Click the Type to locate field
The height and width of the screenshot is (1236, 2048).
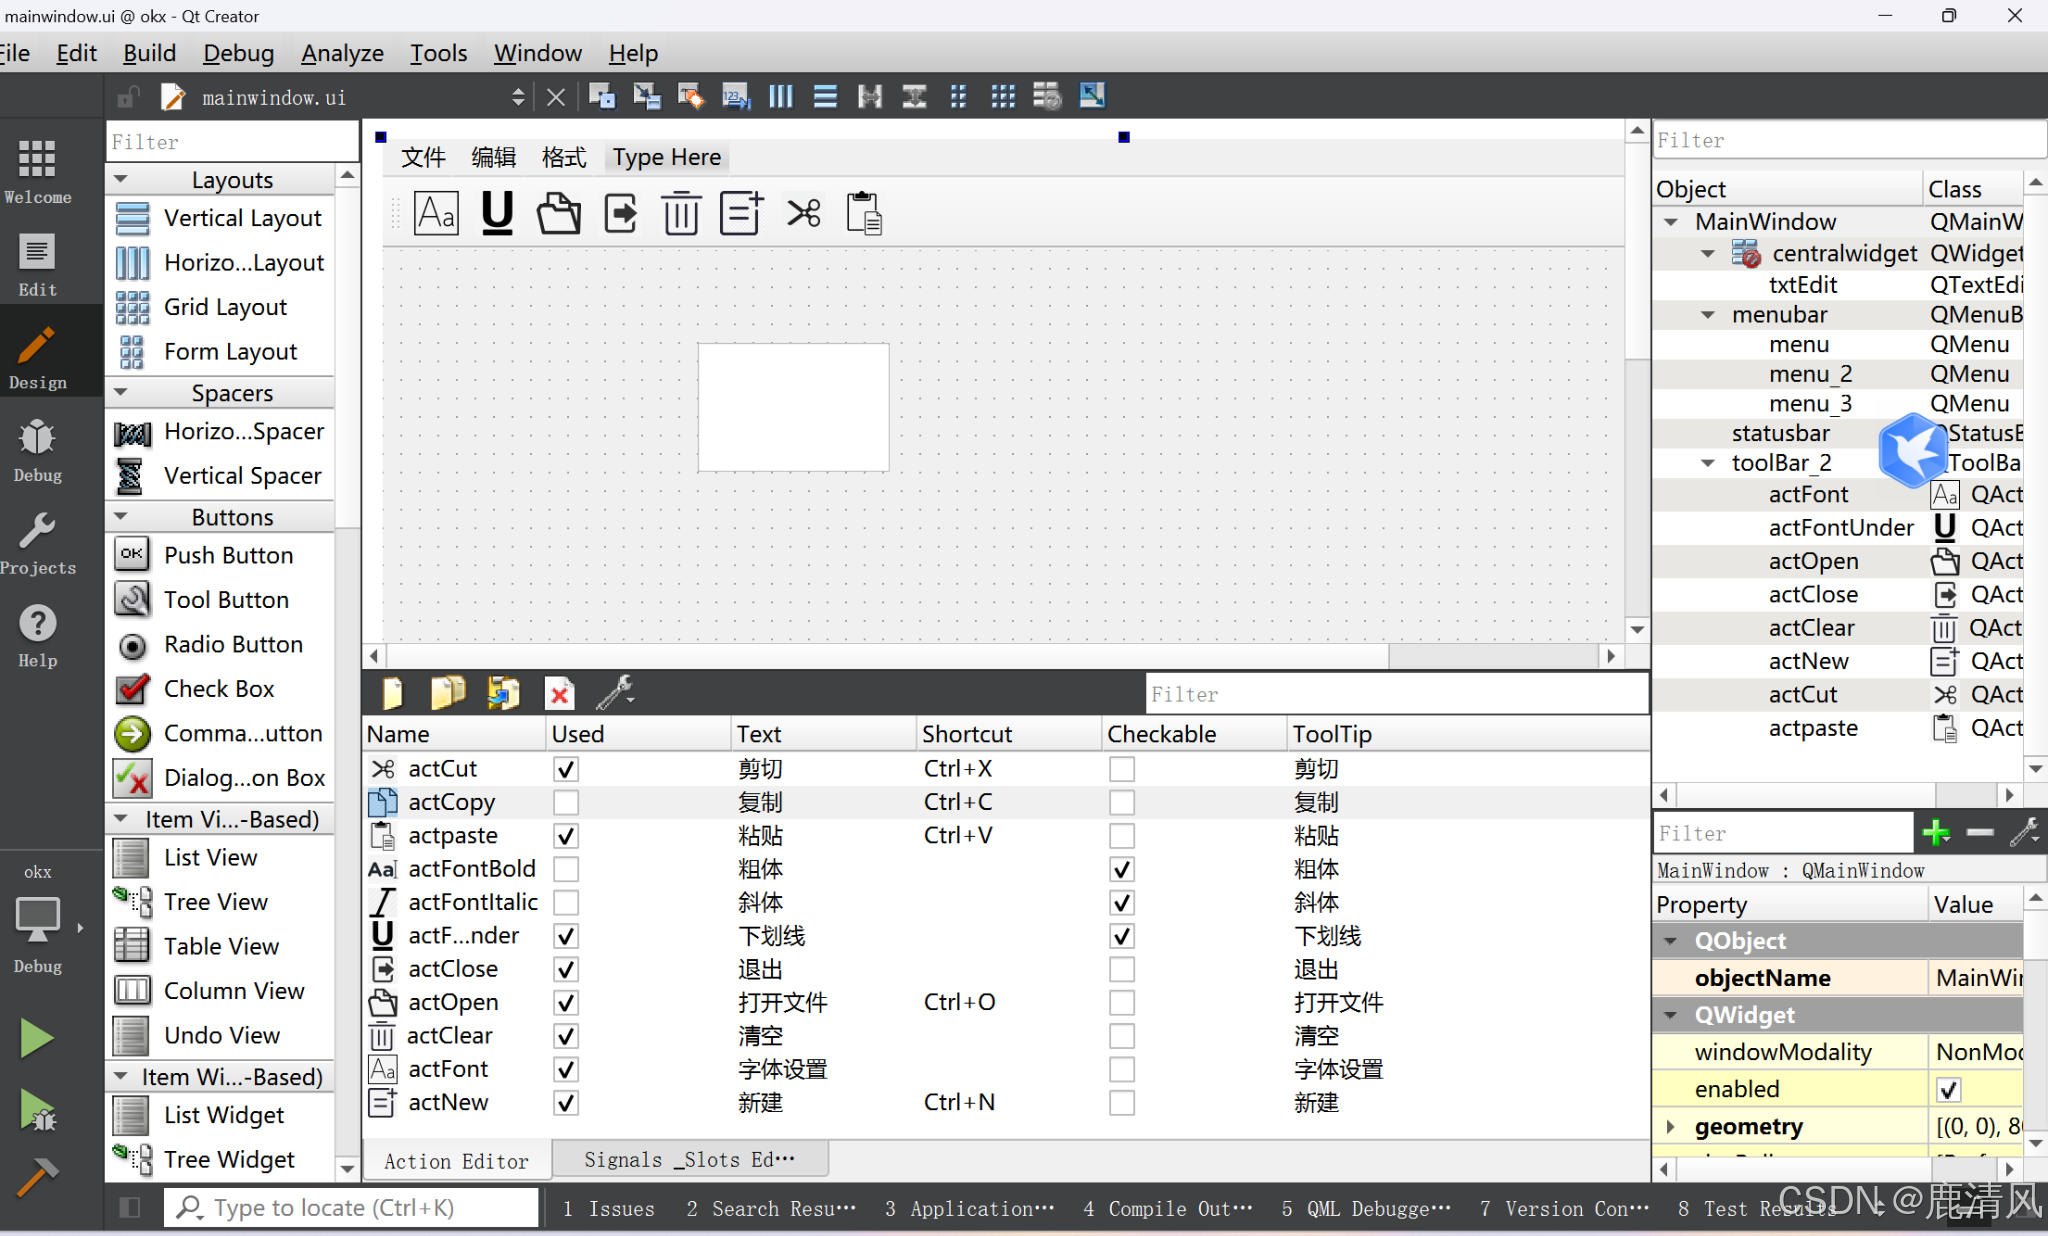352,1208
